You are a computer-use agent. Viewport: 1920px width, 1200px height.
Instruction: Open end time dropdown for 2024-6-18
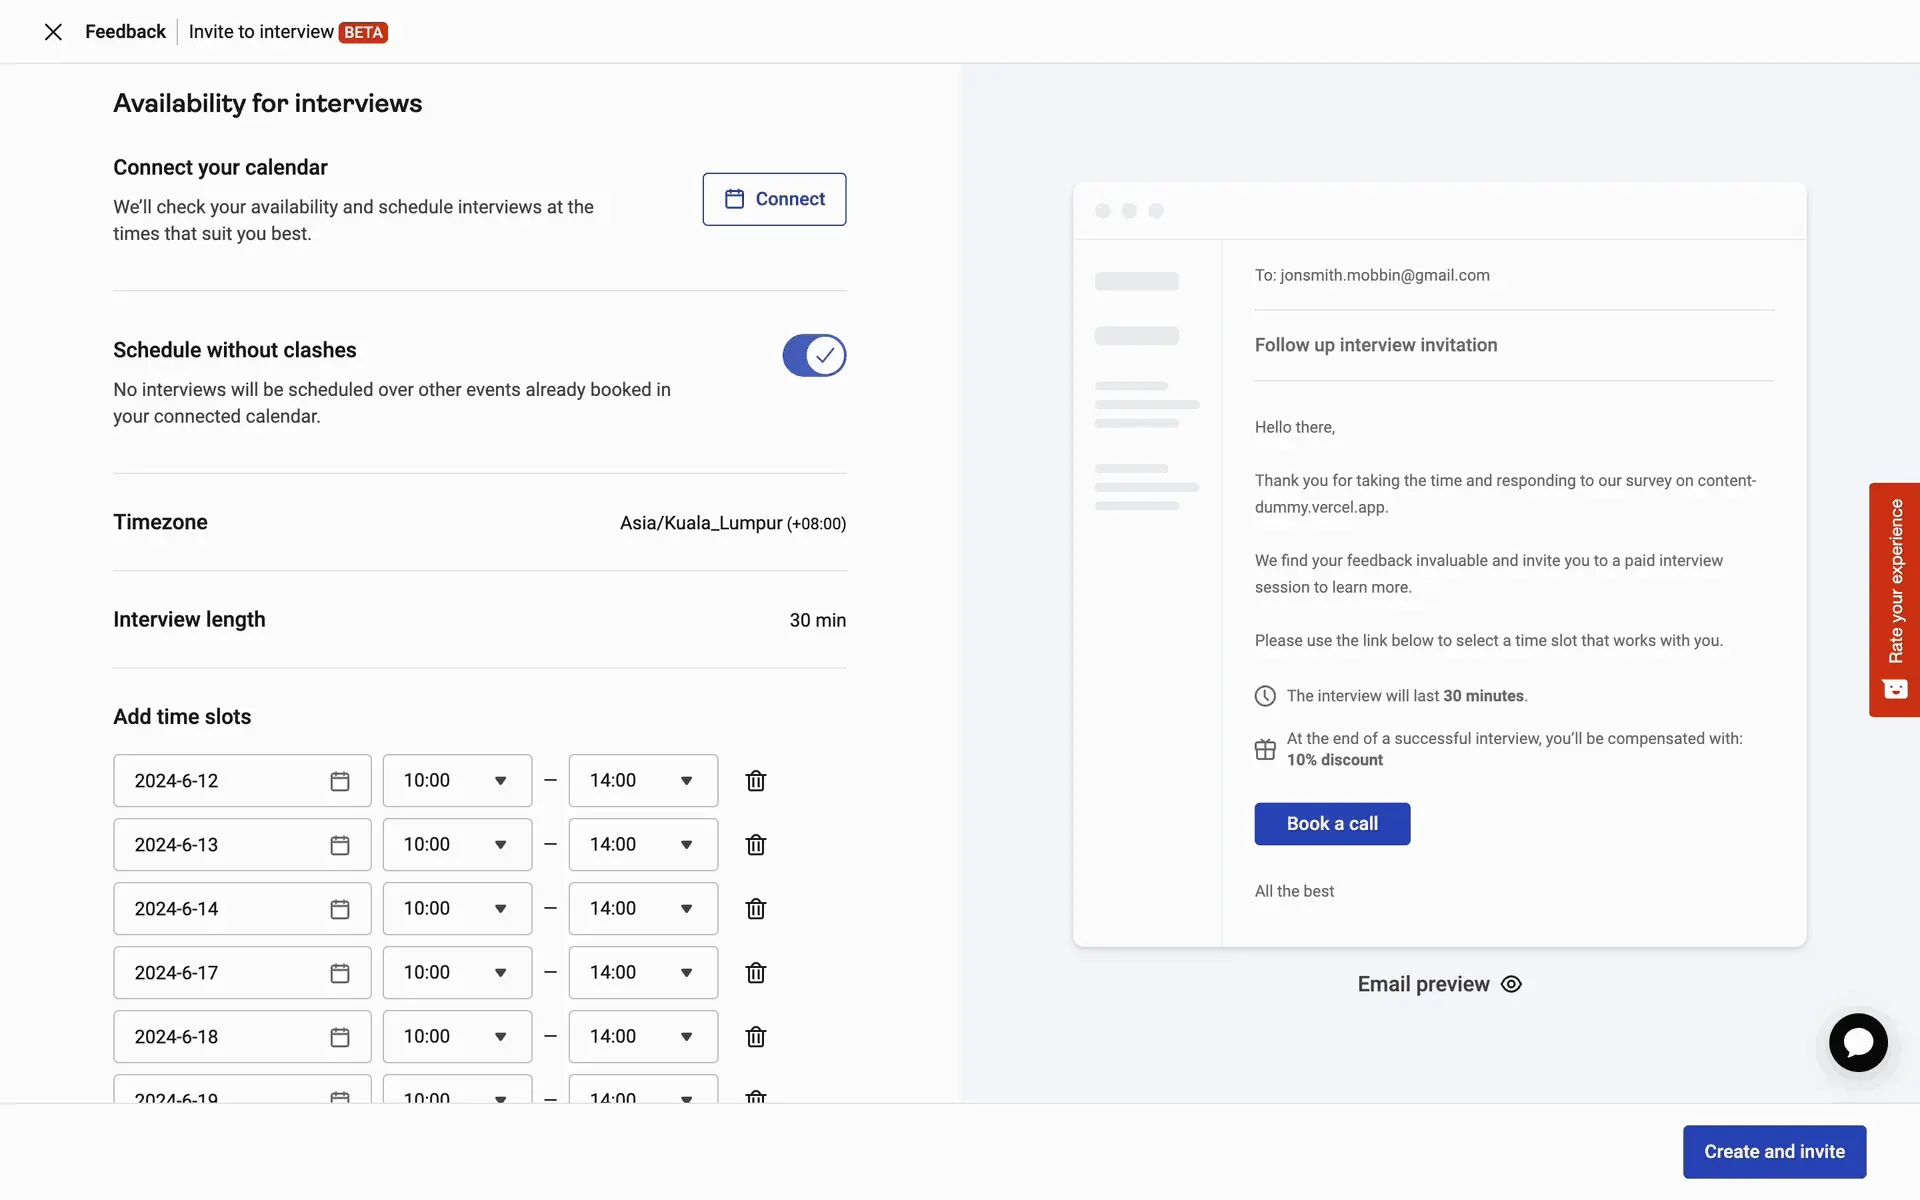pos(643,1037)
